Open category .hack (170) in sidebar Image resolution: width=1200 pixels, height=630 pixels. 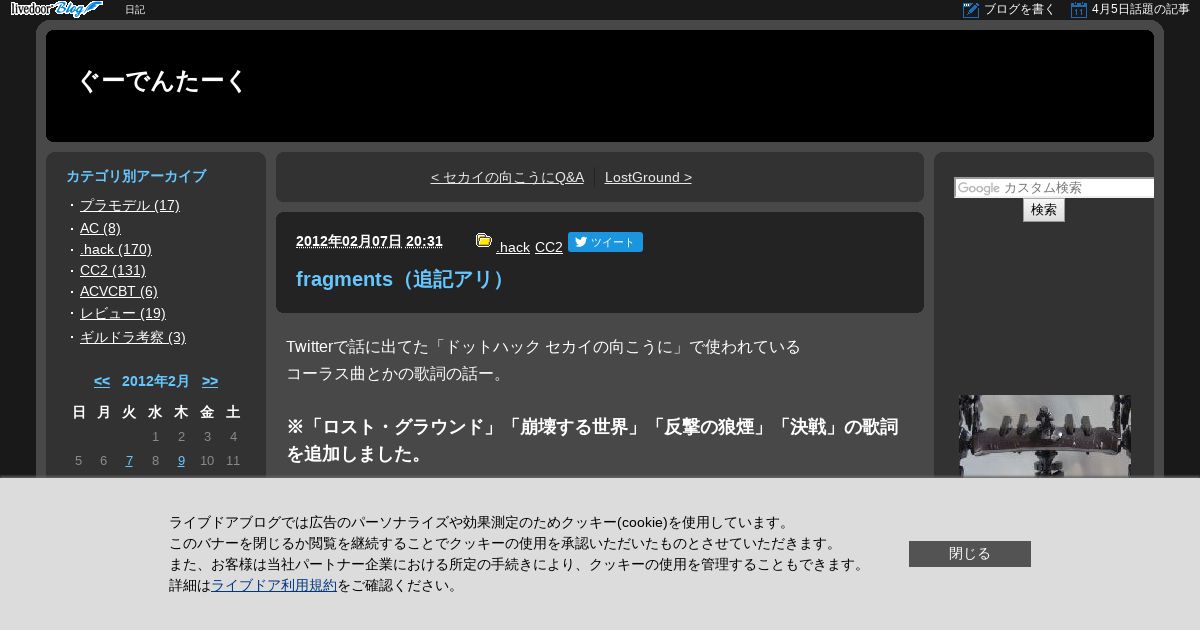pos(116,249)
